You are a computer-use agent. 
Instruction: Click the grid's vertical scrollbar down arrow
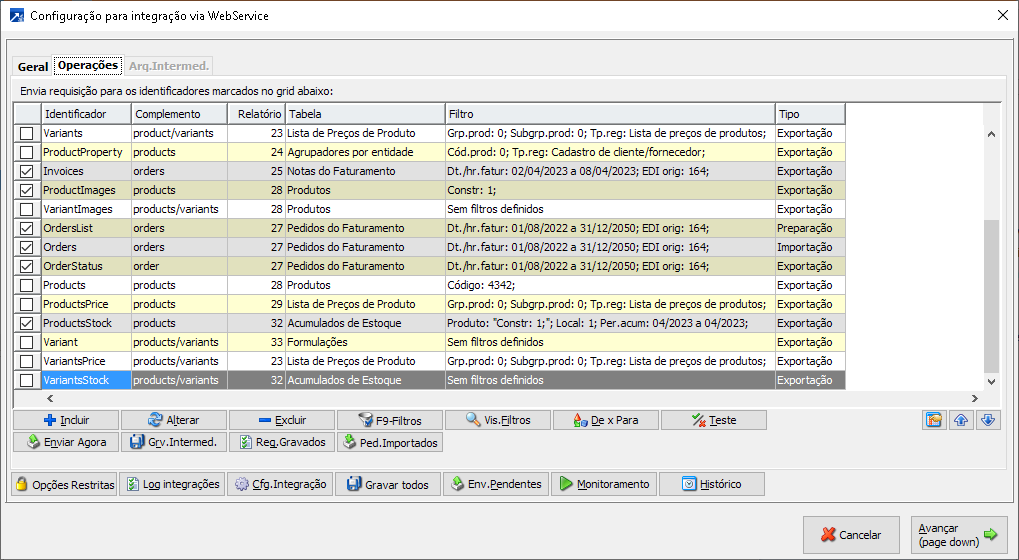[x=991, y=381]
